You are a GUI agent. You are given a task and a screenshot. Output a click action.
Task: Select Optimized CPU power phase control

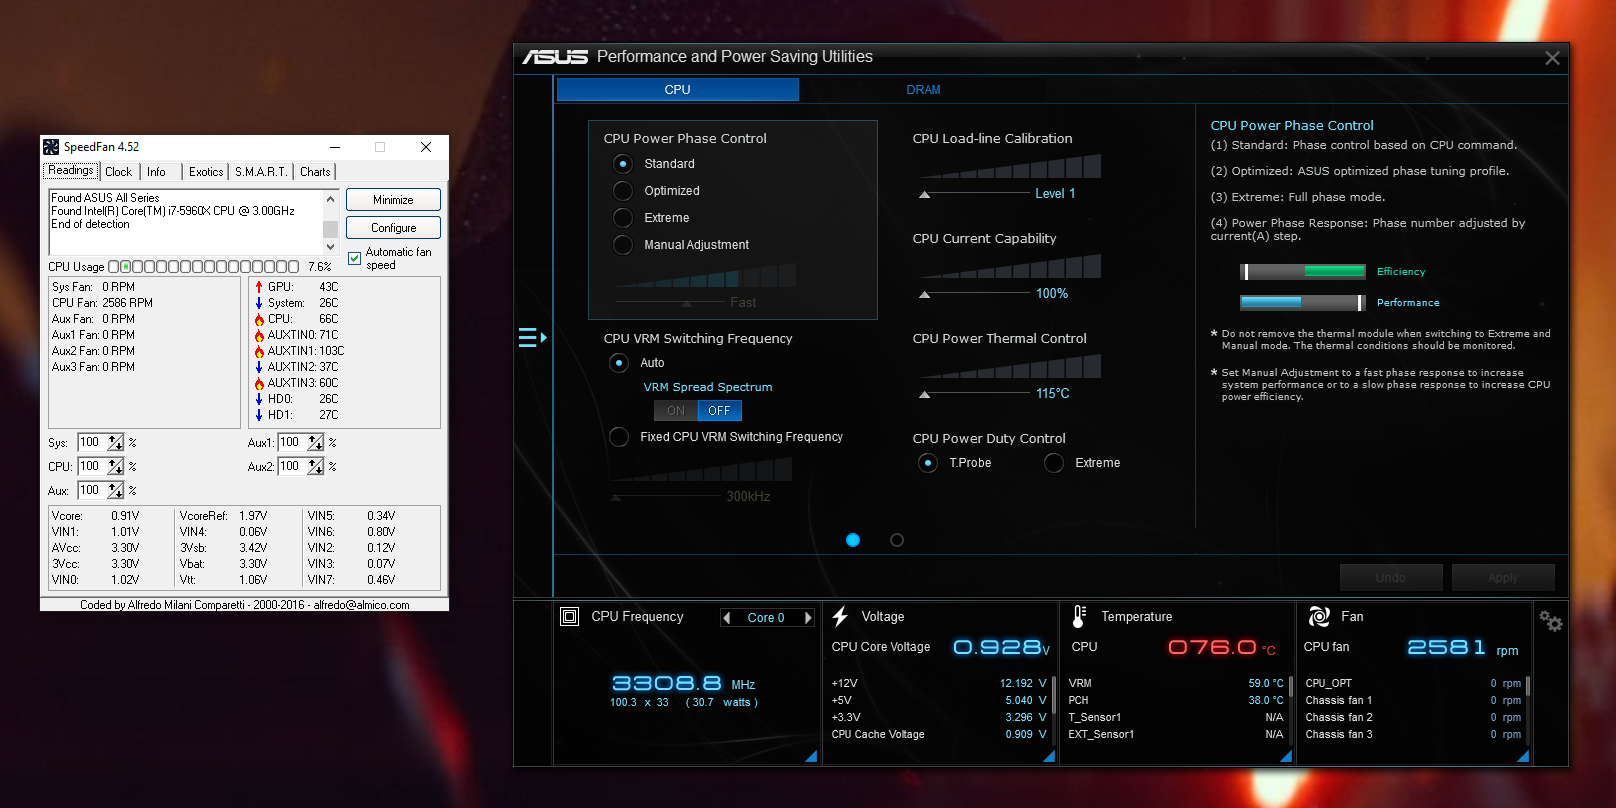pyautogui.click(x=623, y=191)
